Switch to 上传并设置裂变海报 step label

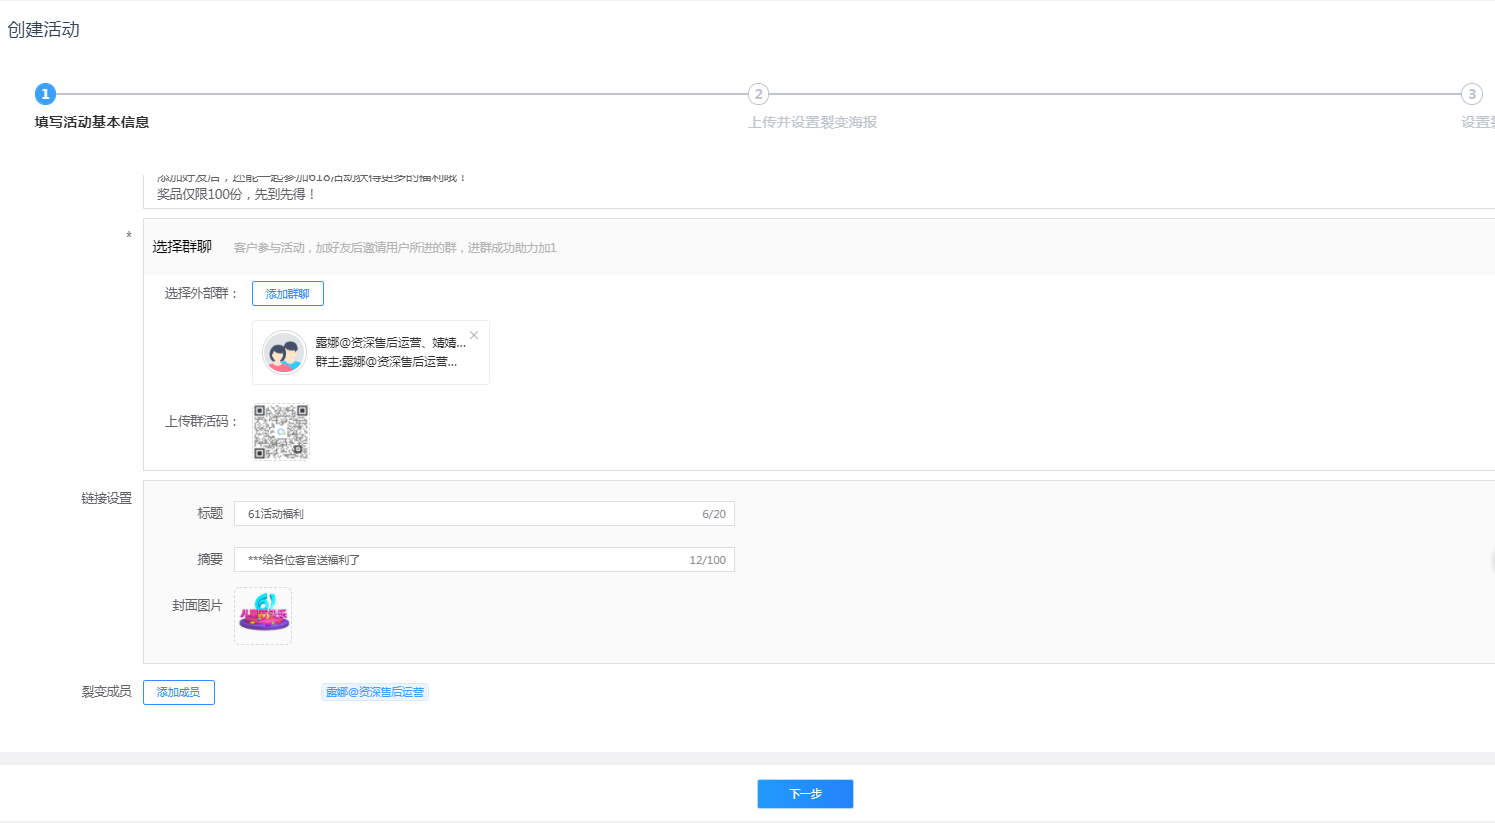[812, 122]
